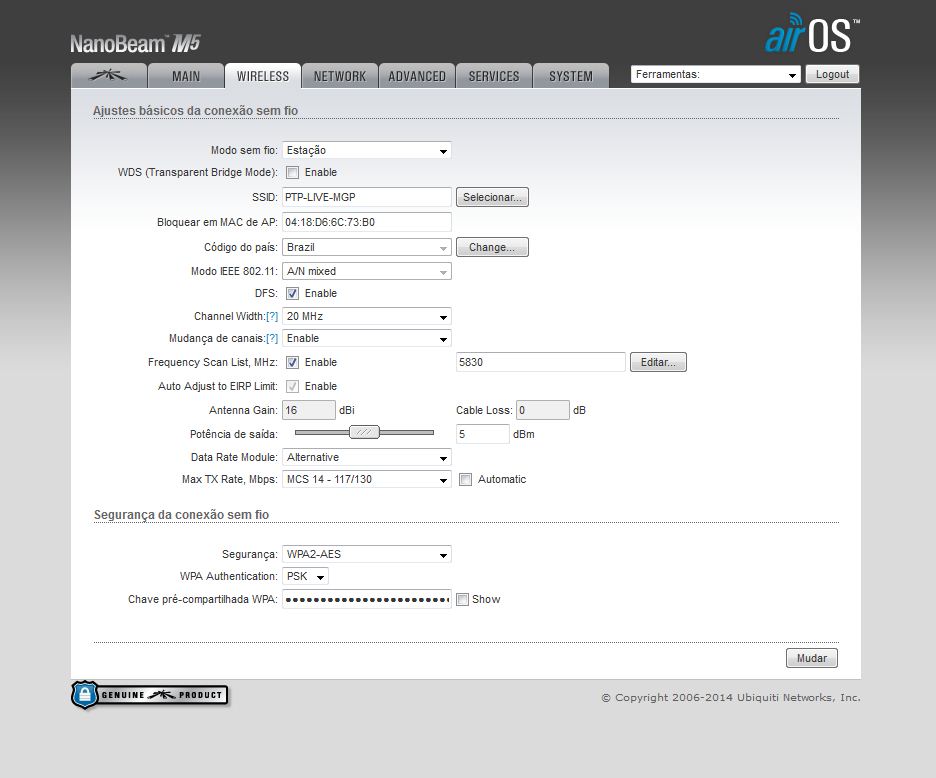Click the output power dBm field

point(482,434)
